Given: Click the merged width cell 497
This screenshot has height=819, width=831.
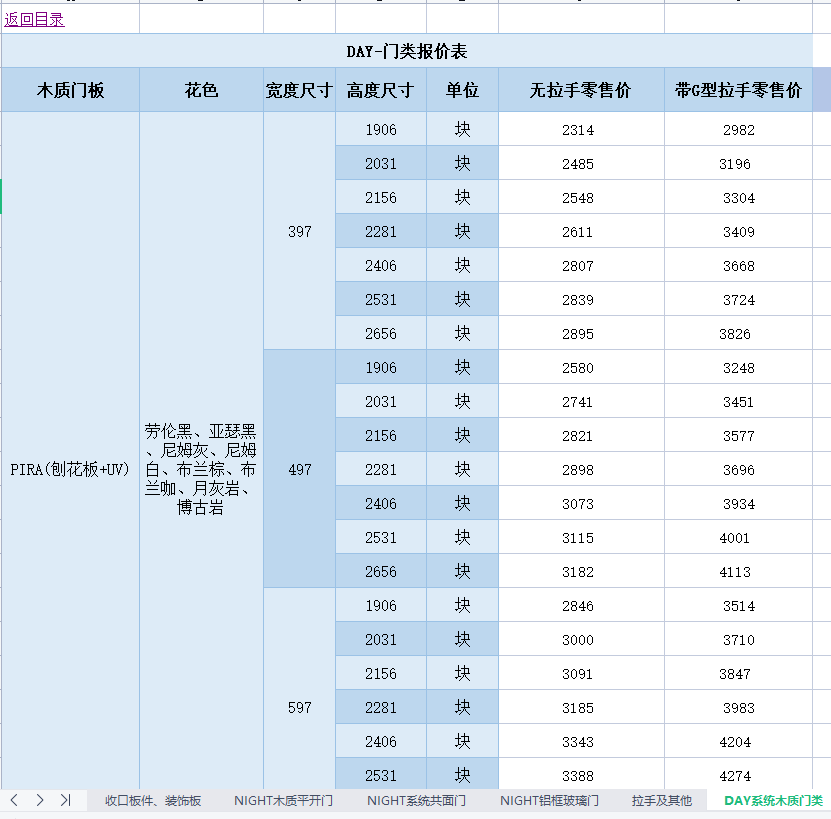Looking at the screenshot, I should [x=299, y=469].
